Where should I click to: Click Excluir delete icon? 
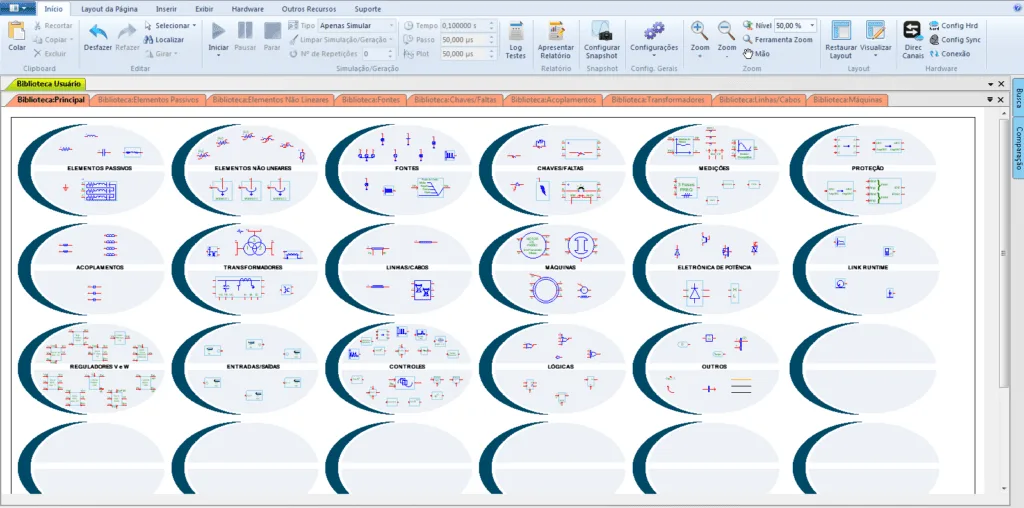(x=37, y=54)
